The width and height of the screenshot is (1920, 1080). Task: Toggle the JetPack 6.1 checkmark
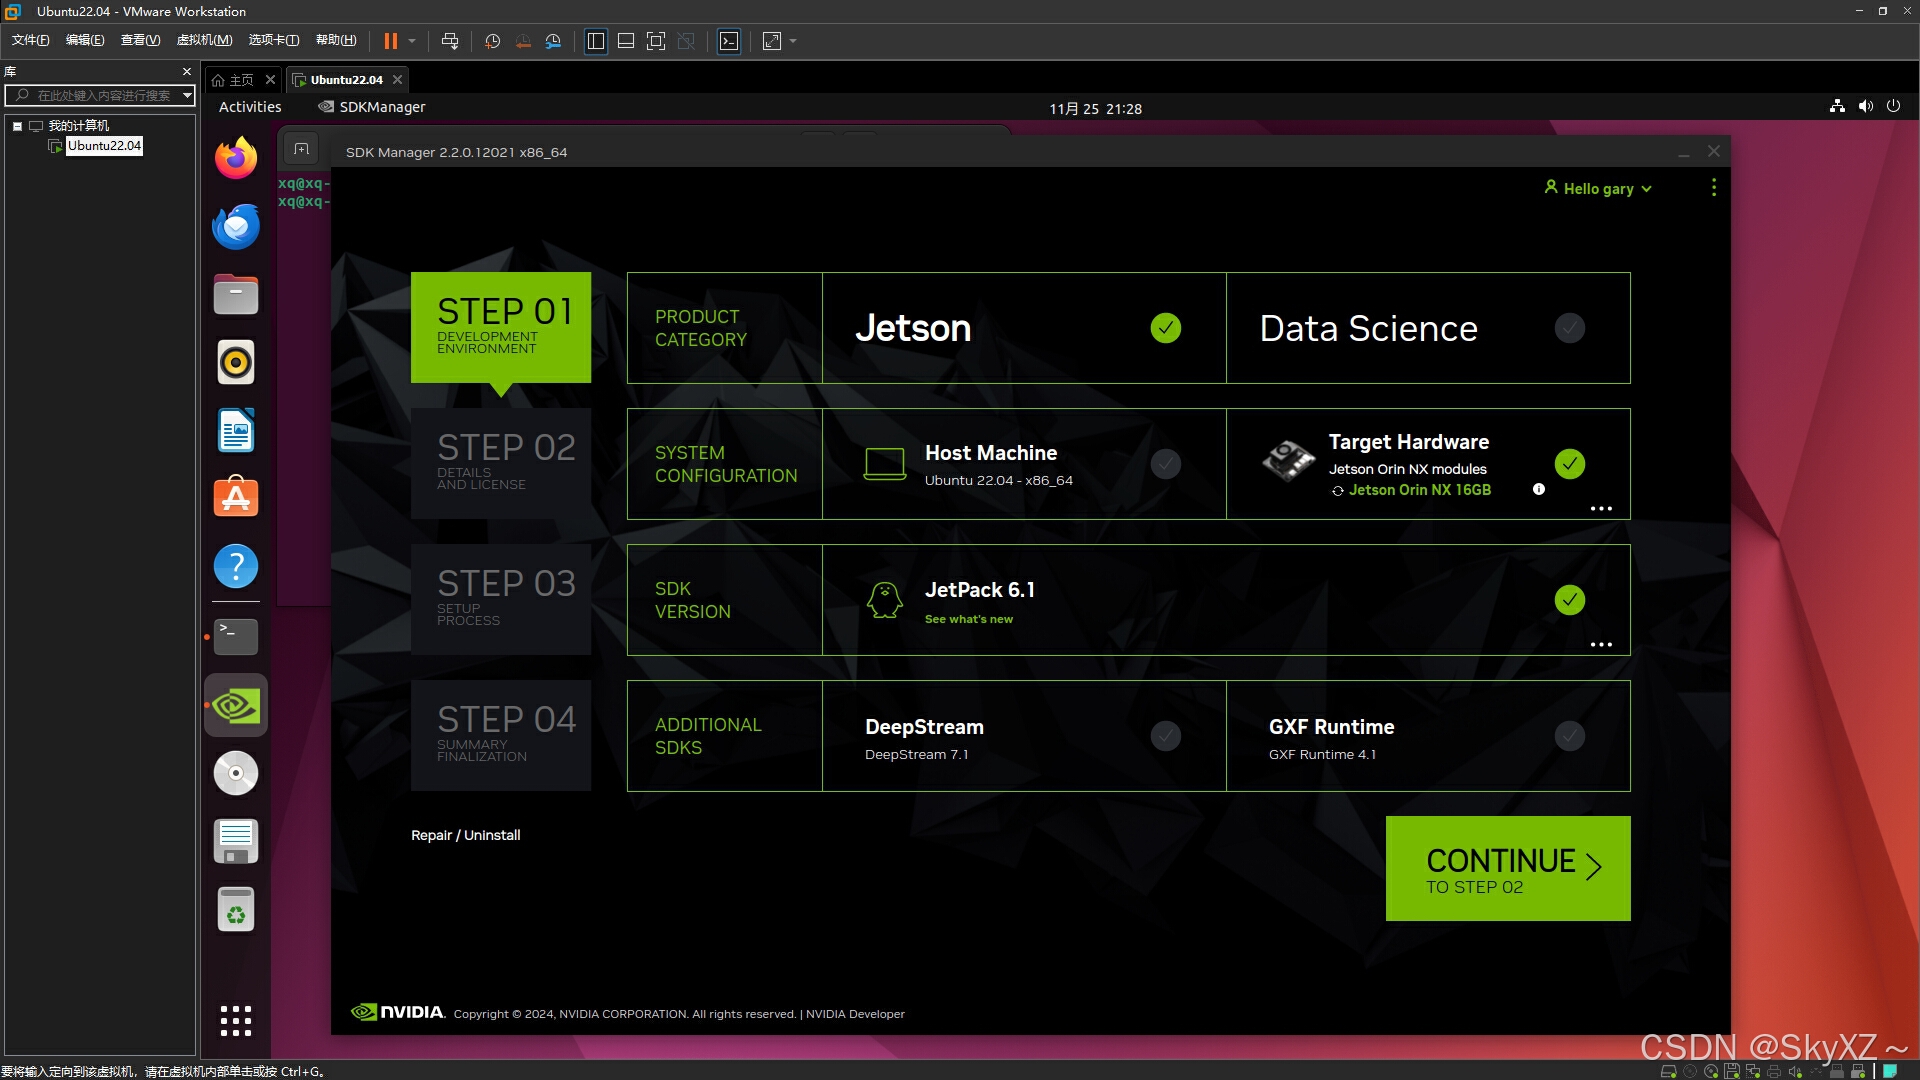1569,600
